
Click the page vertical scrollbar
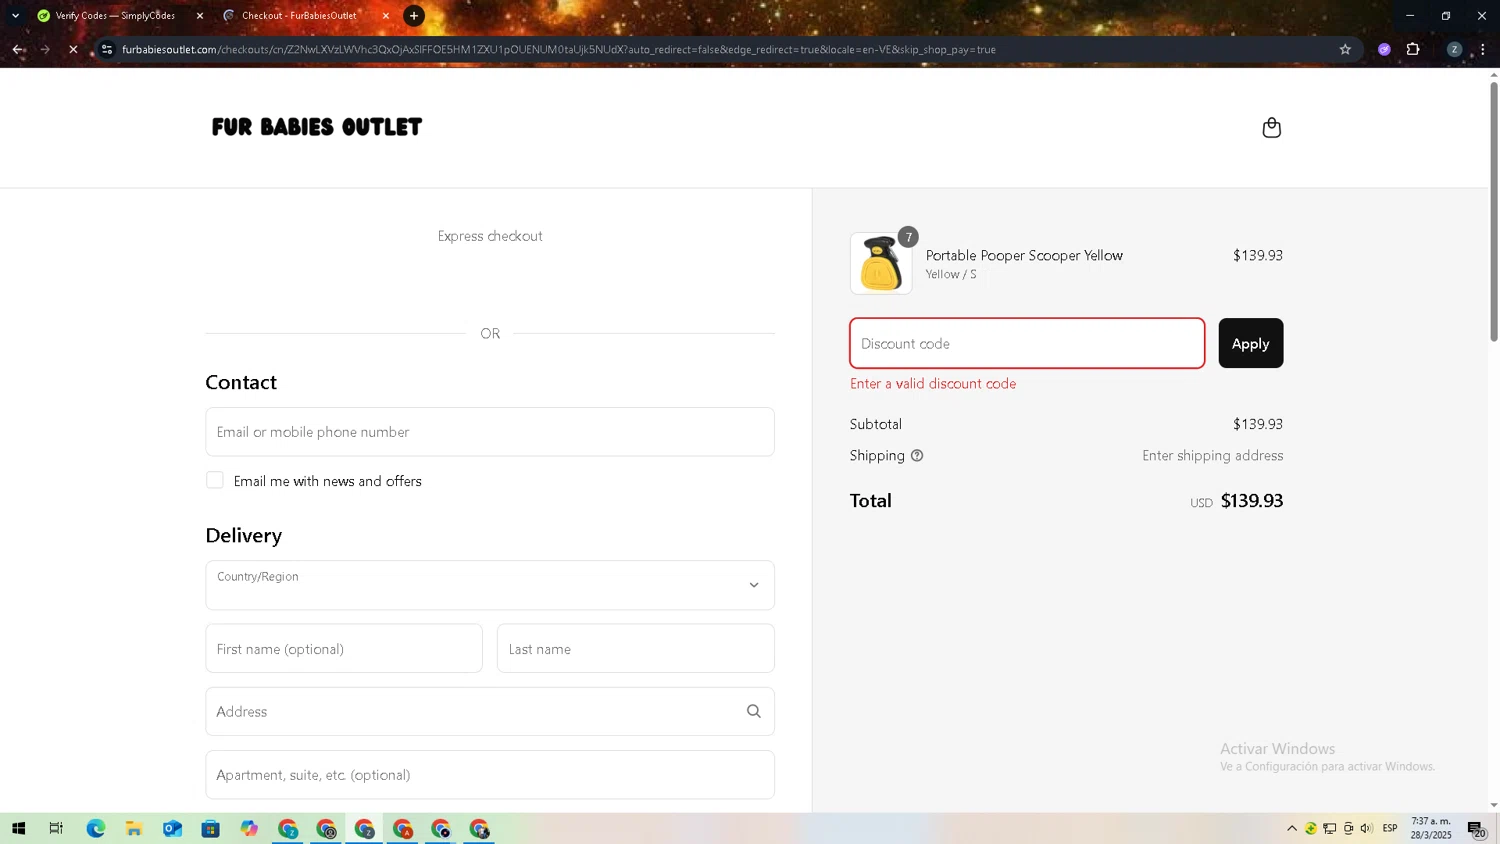1494,212
